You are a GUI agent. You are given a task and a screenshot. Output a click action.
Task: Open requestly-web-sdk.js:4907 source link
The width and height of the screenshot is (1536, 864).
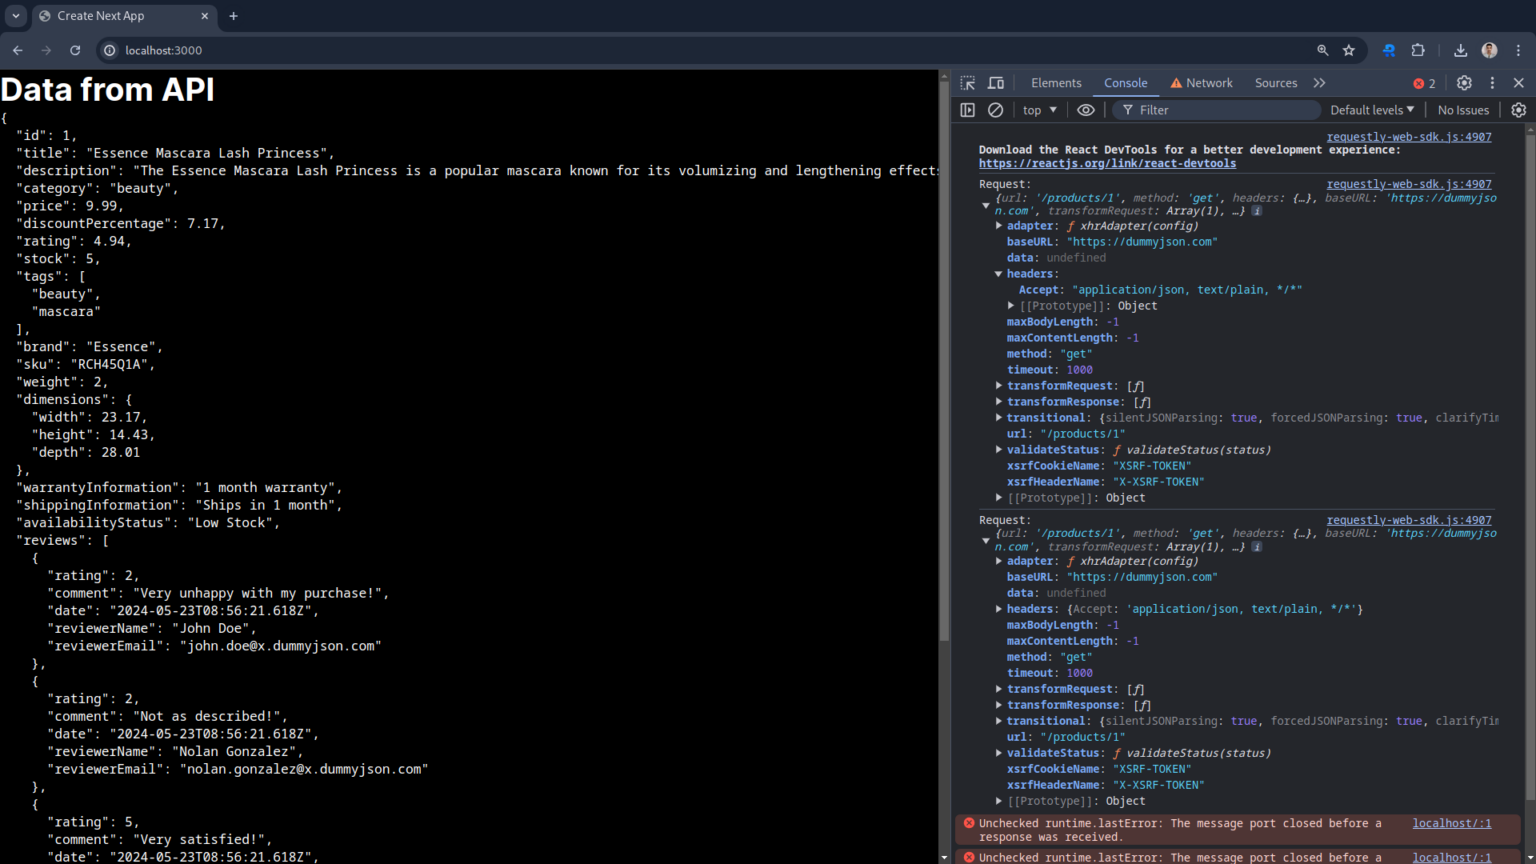(1409, 137)
